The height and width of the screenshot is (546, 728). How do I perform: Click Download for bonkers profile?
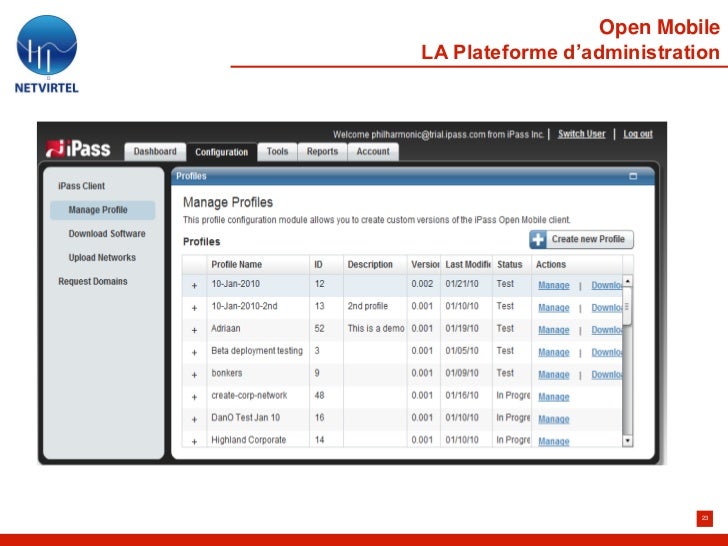point(606,375)
